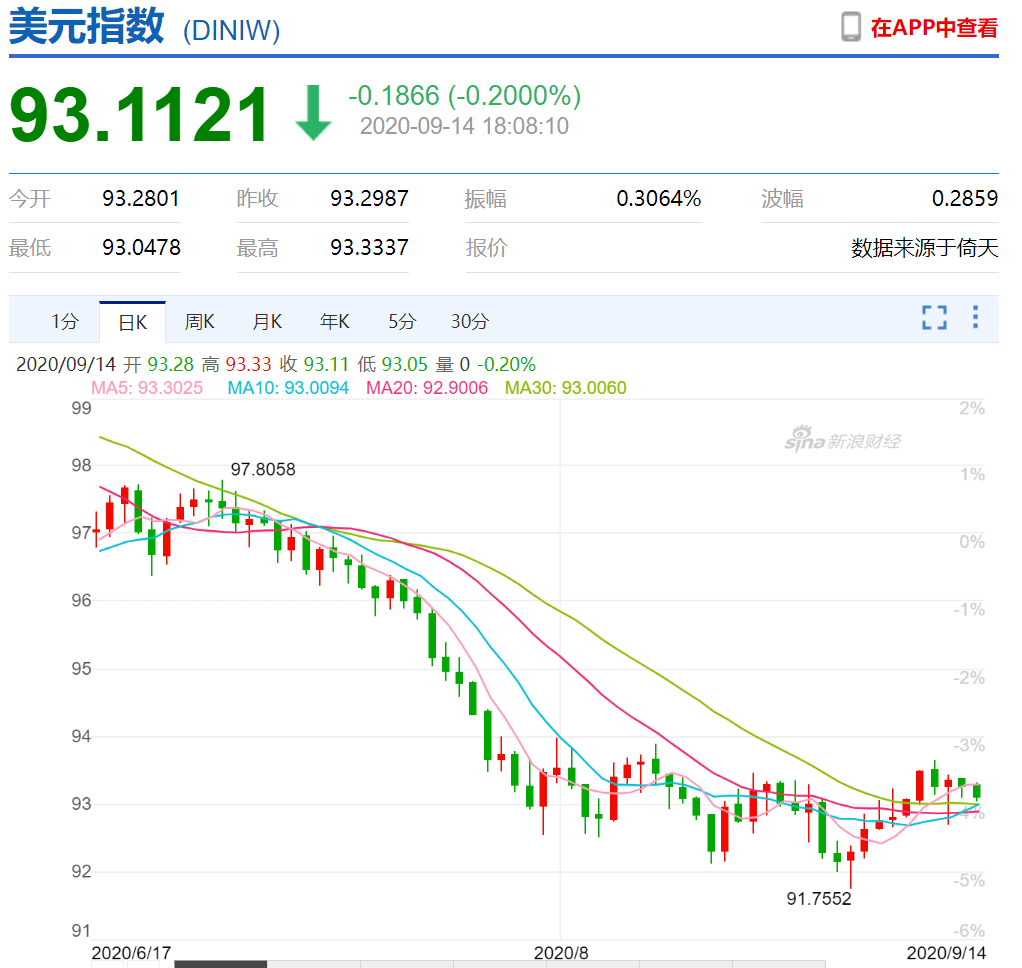The width and height of the screenshot is (1022, 968).
Task: Switch to the 1分 chart tab
Action: tap(64, 322)
